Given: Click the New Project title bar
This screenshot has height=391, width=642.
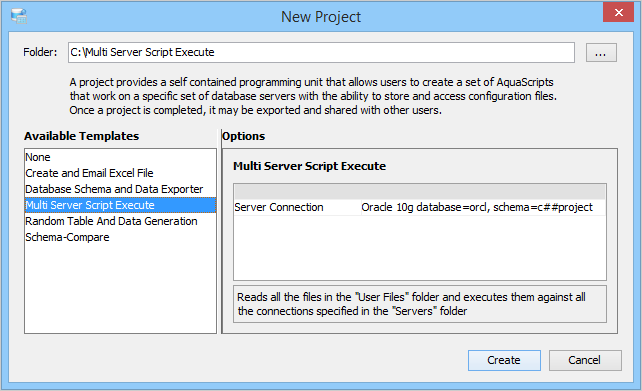Looking at the screenshot, I should coord(321,17).
